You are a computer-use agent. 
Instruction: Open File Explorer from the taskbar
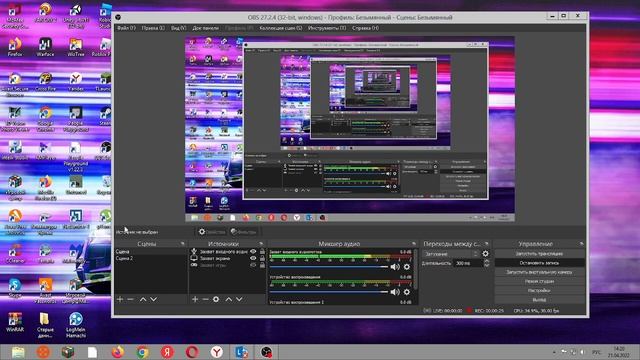pos(18,352)
